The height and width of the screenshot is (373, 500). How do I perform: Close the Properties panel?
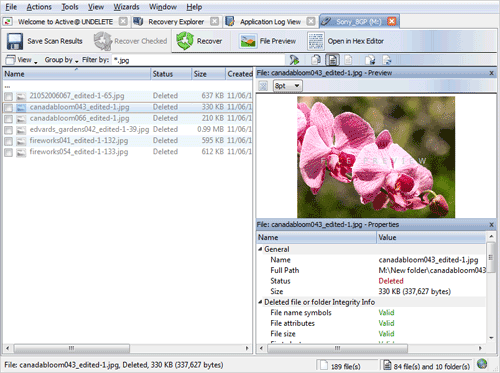[491, 225]
